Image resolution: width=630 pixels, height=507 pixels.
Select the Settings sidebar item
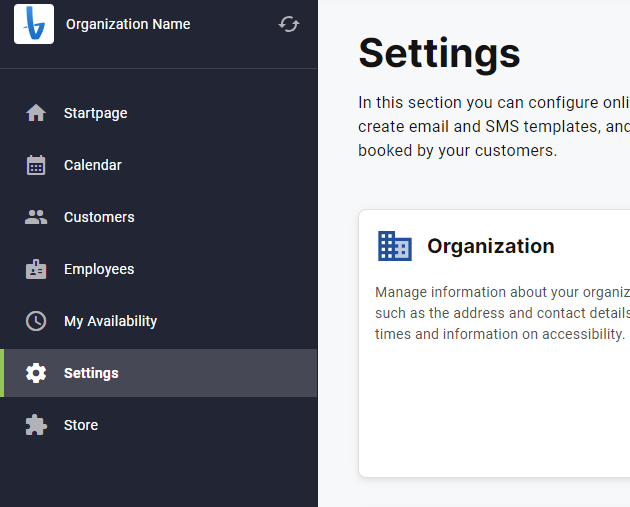[159, 373]
